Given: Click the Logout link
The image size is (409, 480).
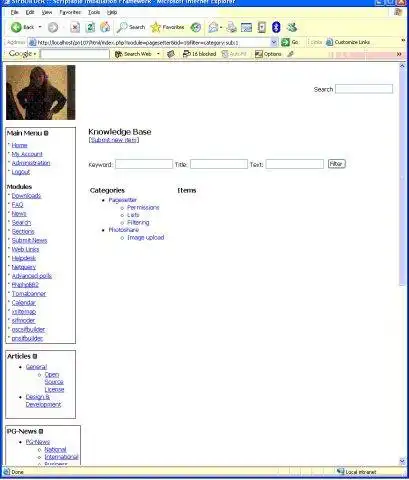Looking at the screenshot, I should (x=21, y=172).
